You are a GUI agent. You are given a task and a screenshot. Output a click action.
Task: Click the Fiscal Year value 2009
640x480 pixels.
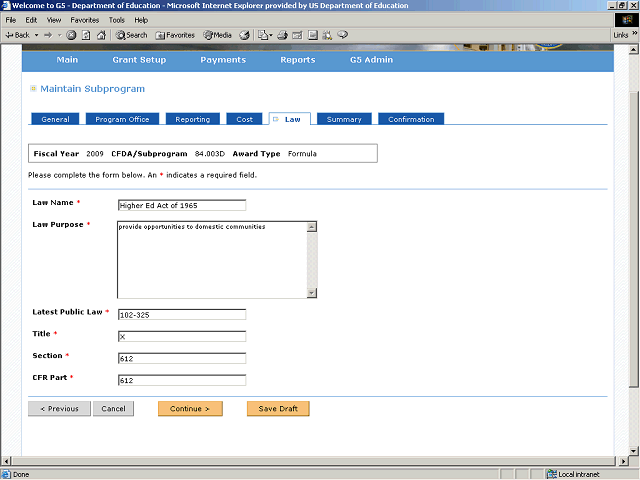click(95, 154)
